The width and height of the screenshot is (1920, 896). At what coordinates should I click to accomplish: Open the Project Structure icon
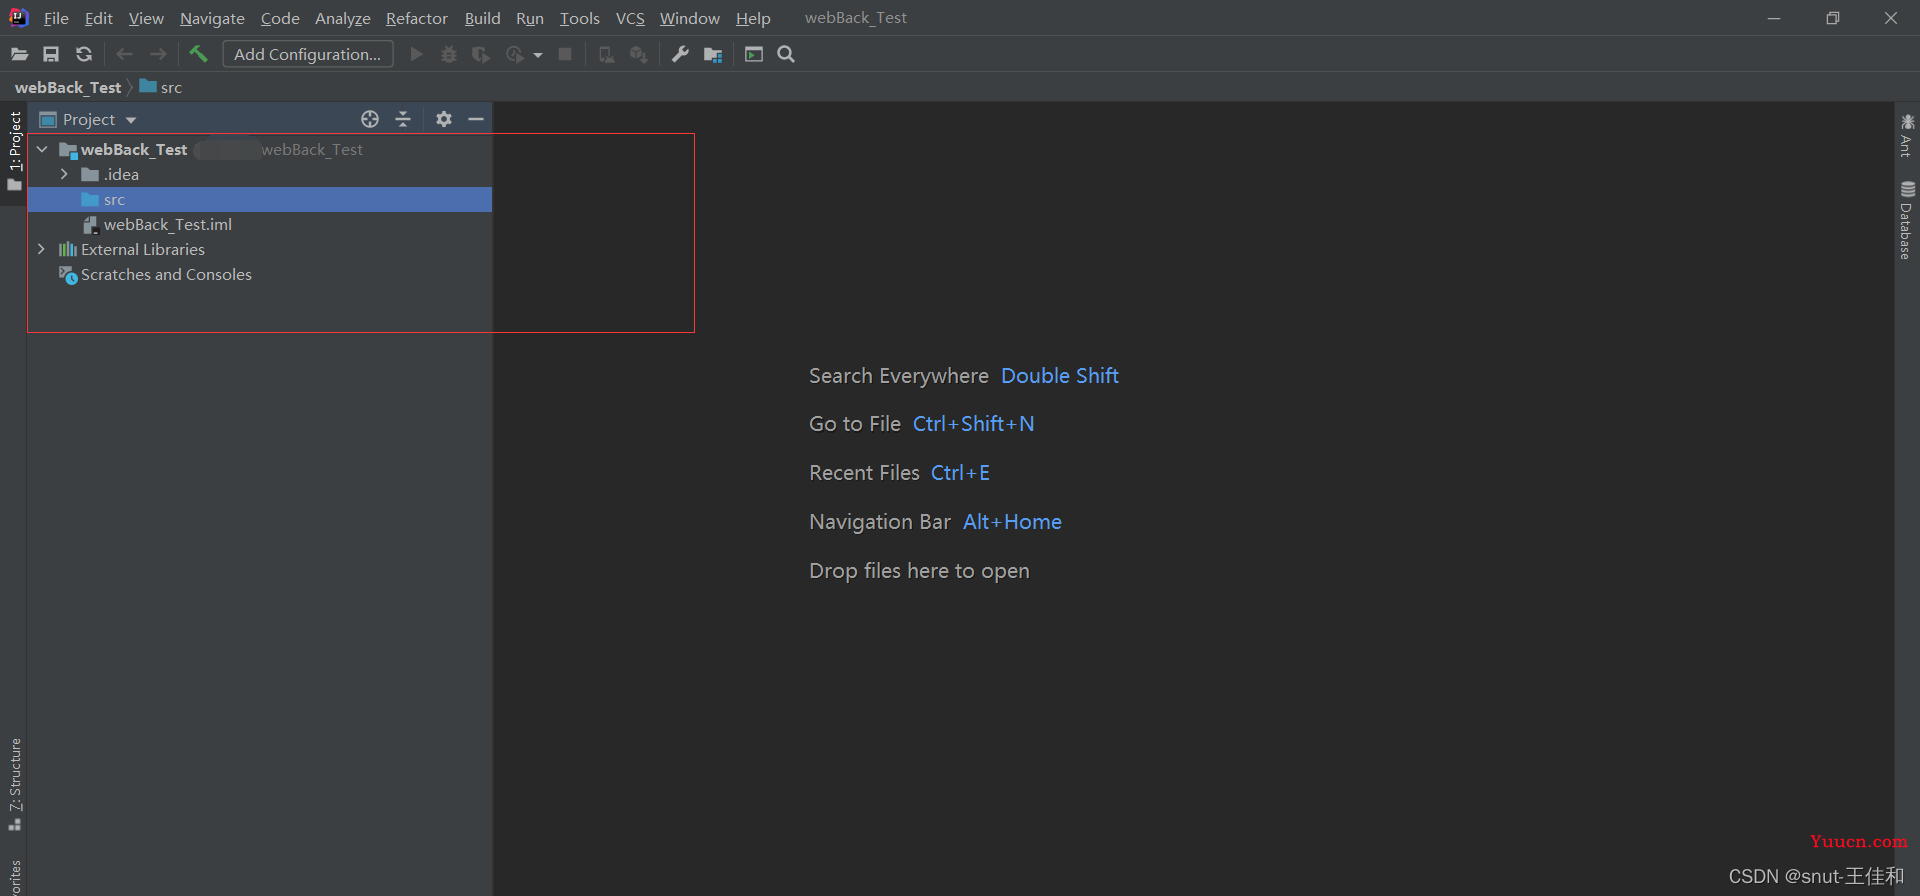713,54
